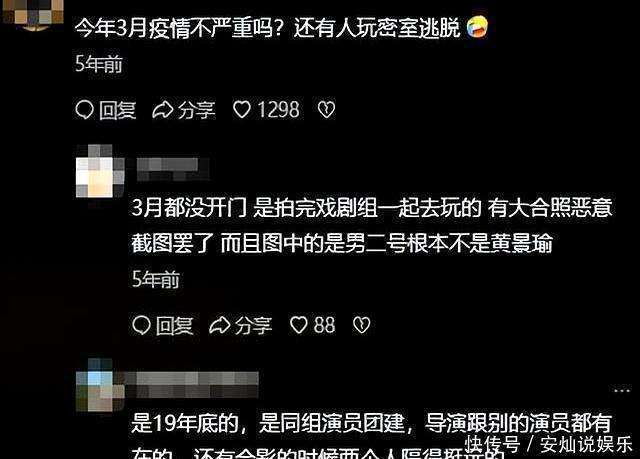640x459 pixels.
Task: Like the reply with 88 likes
Action: [x=313, y=325]
